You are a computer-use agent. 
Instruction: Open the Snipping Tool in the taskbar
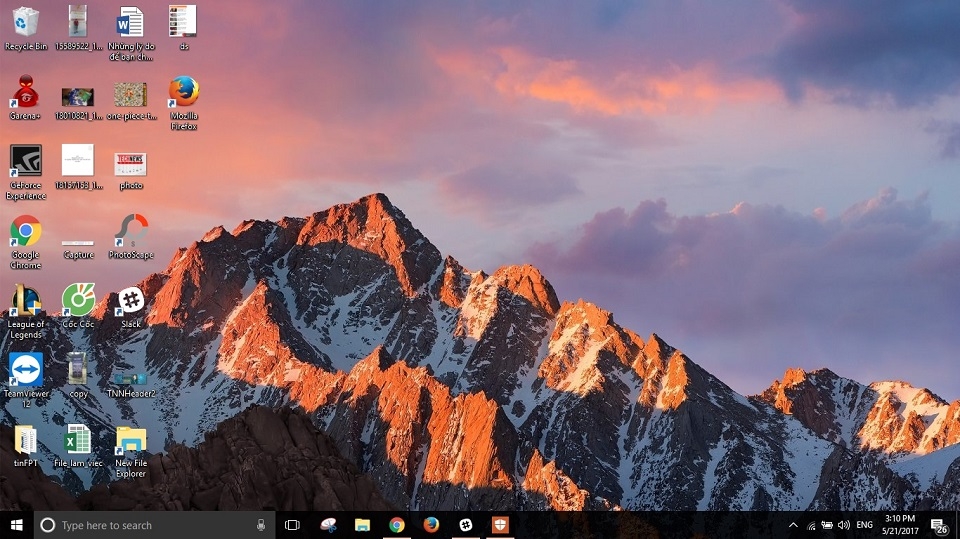coord(328,525)
